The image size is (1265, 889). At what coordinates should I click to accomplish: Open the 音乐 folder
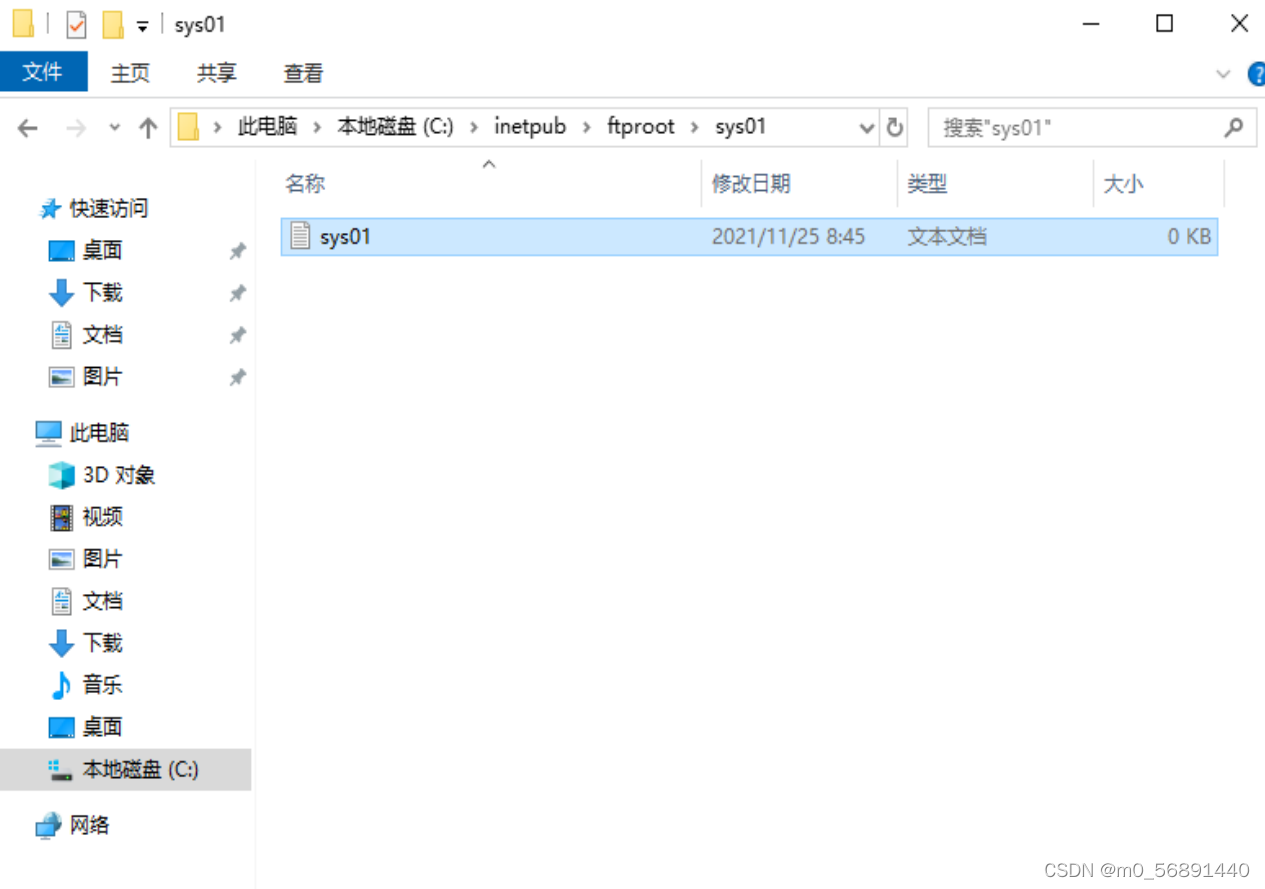coord(102,684)
